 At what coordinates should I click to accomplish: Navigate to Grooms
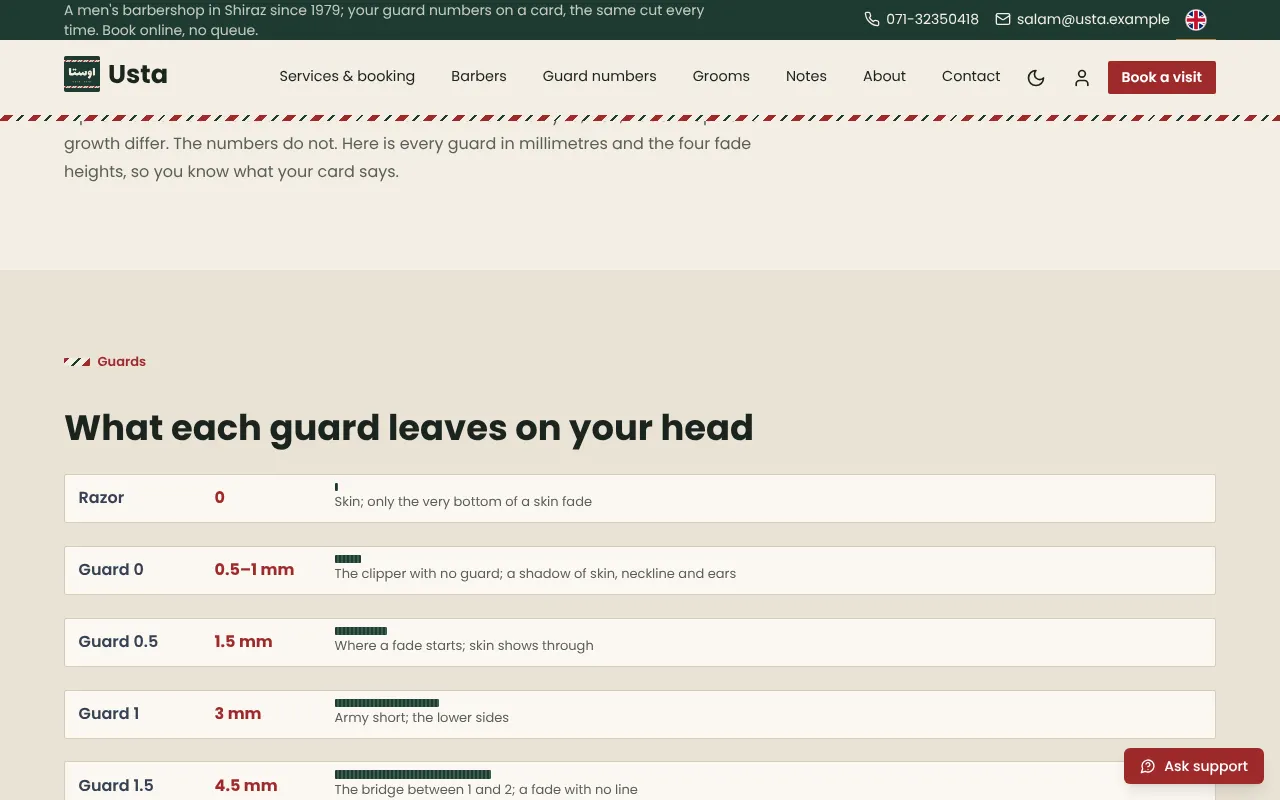(721, 76)
